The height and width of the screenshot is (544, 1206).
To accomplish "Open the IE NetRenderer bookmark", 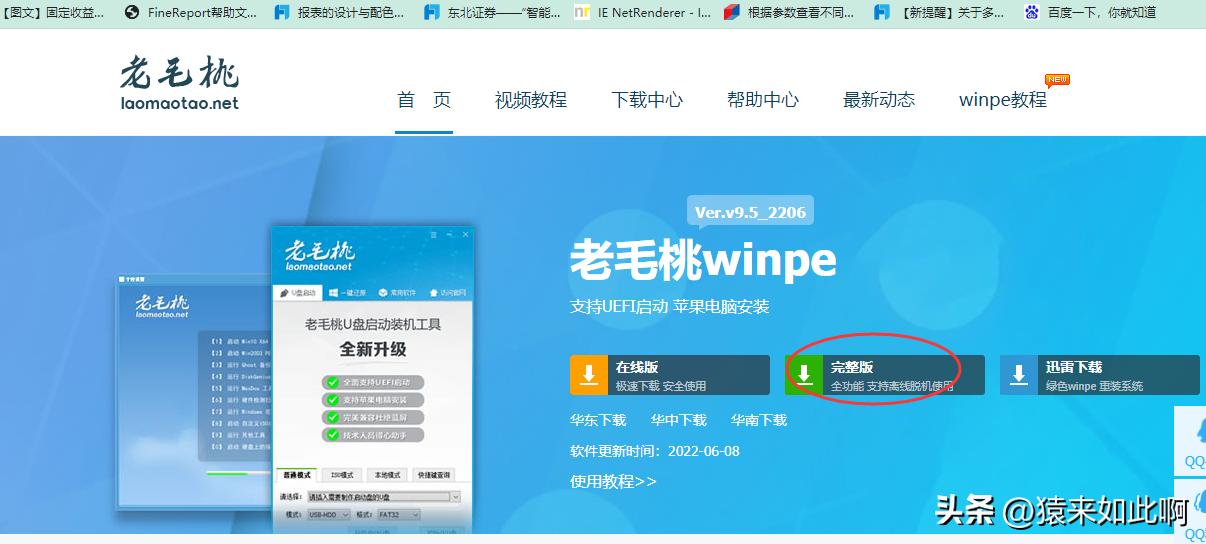I will [642, 13].
